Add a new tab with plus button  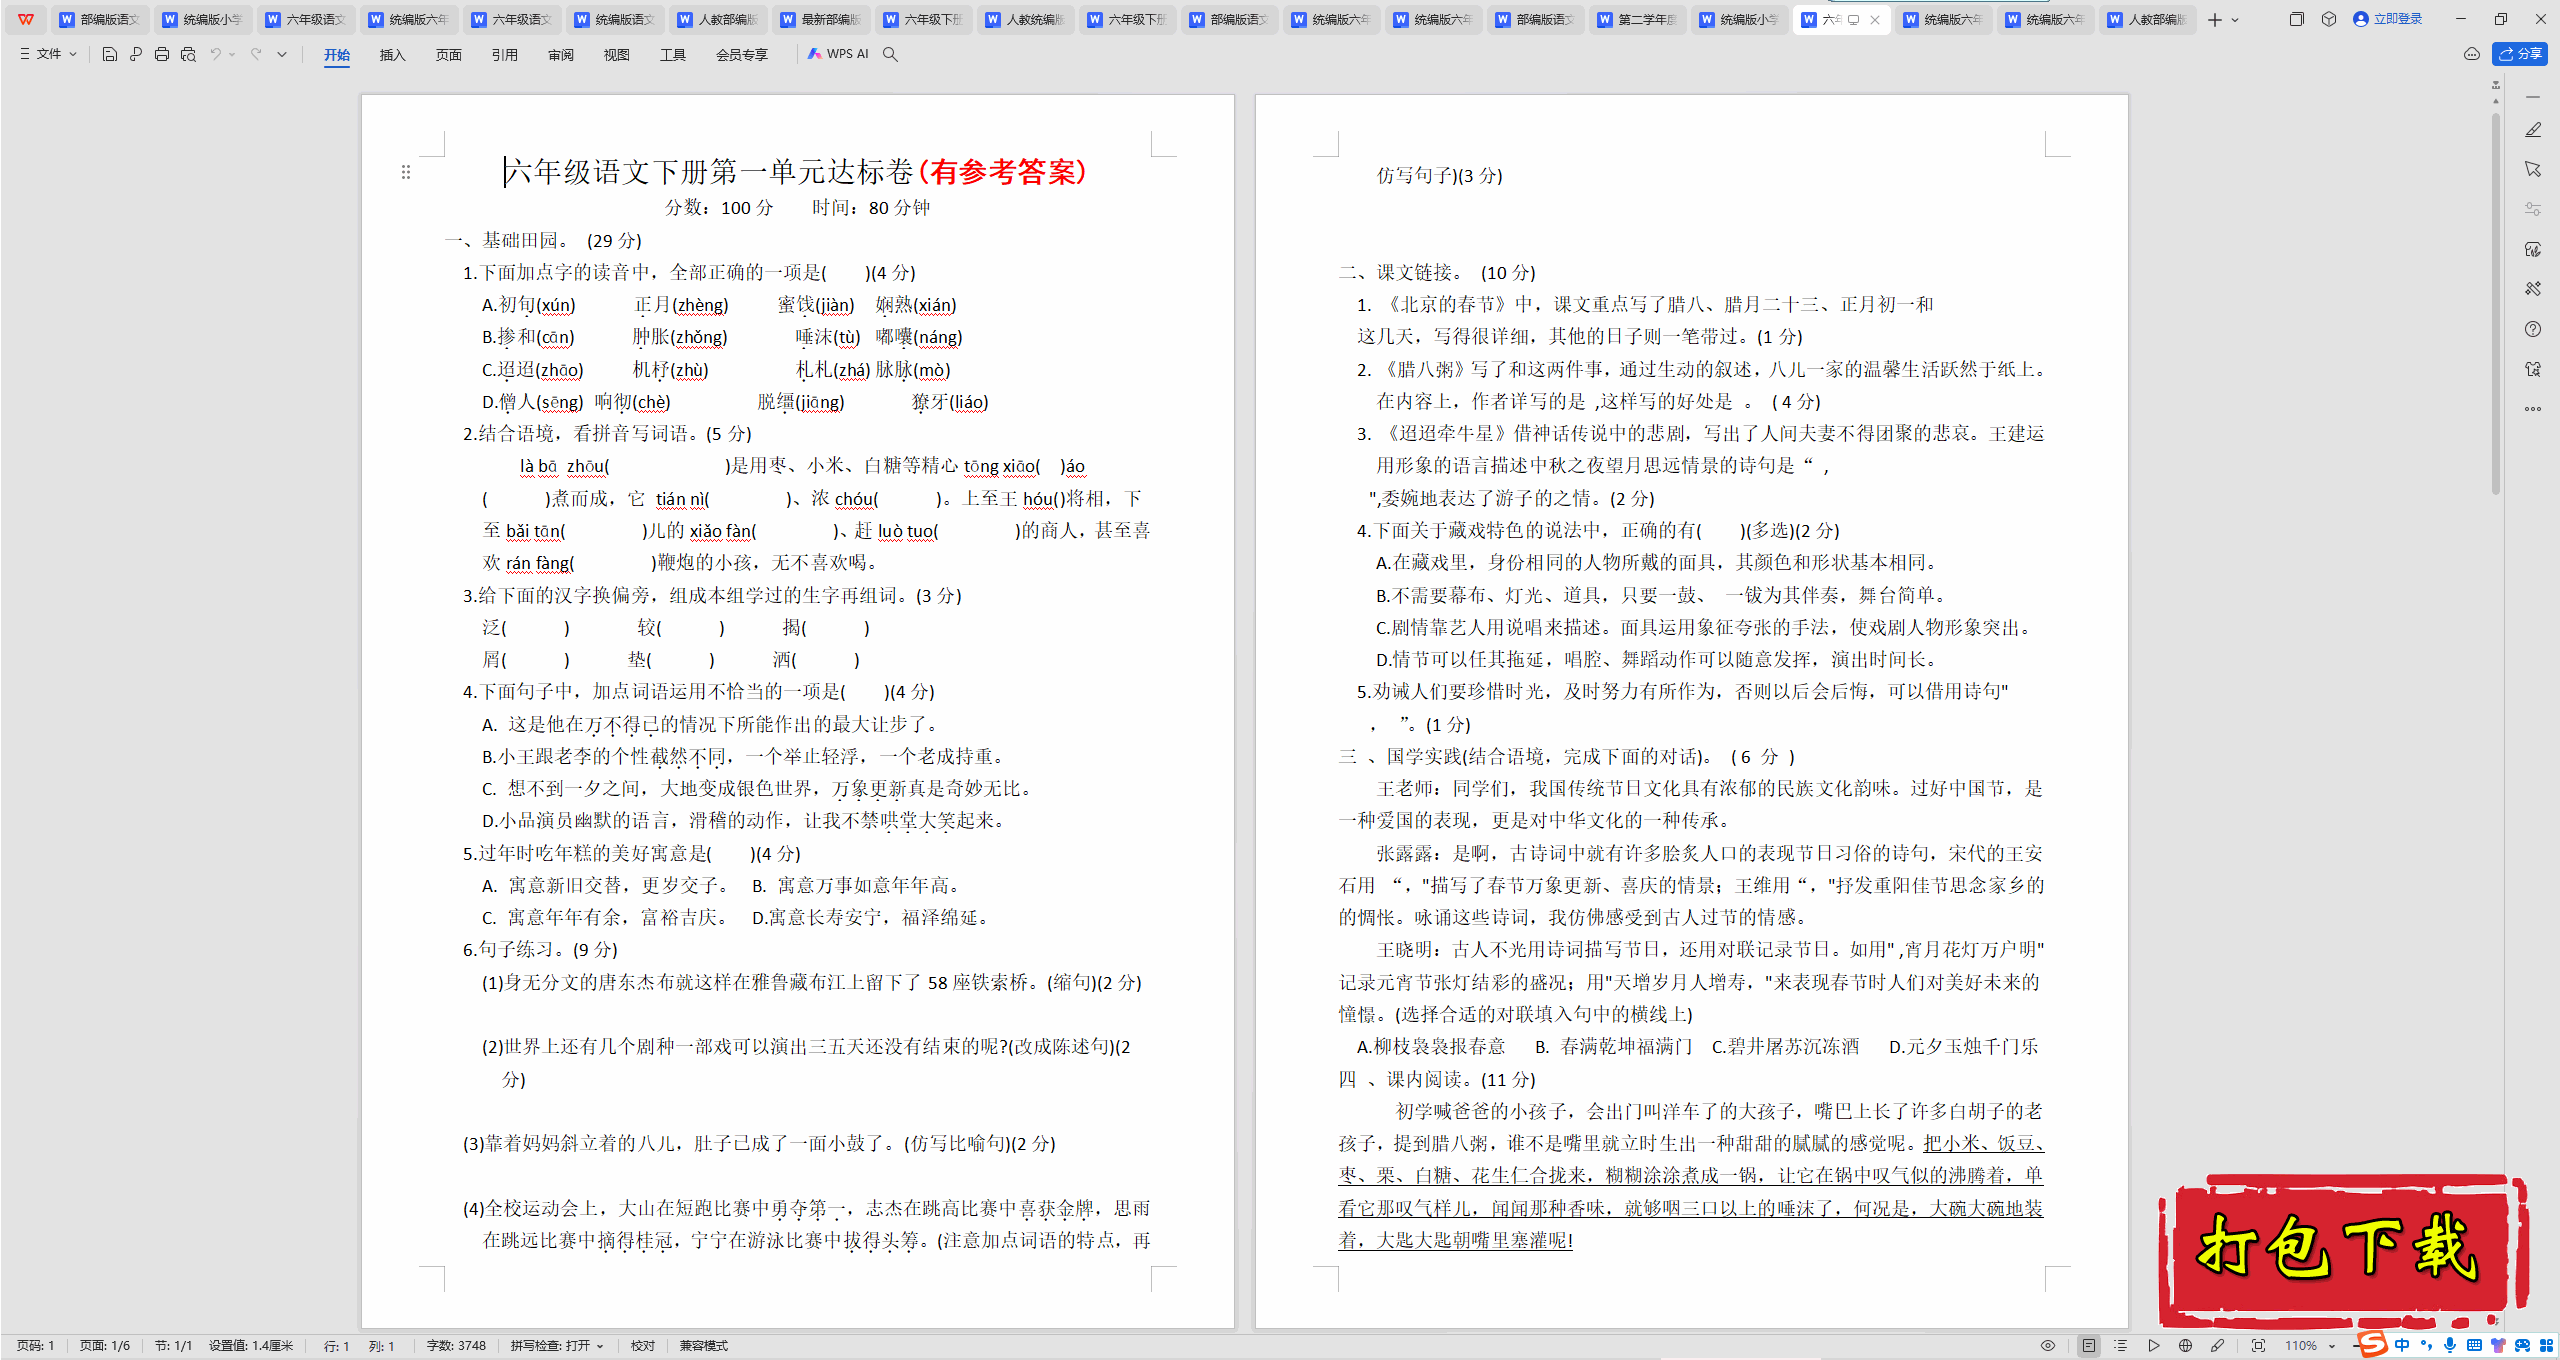[2215, 20]
